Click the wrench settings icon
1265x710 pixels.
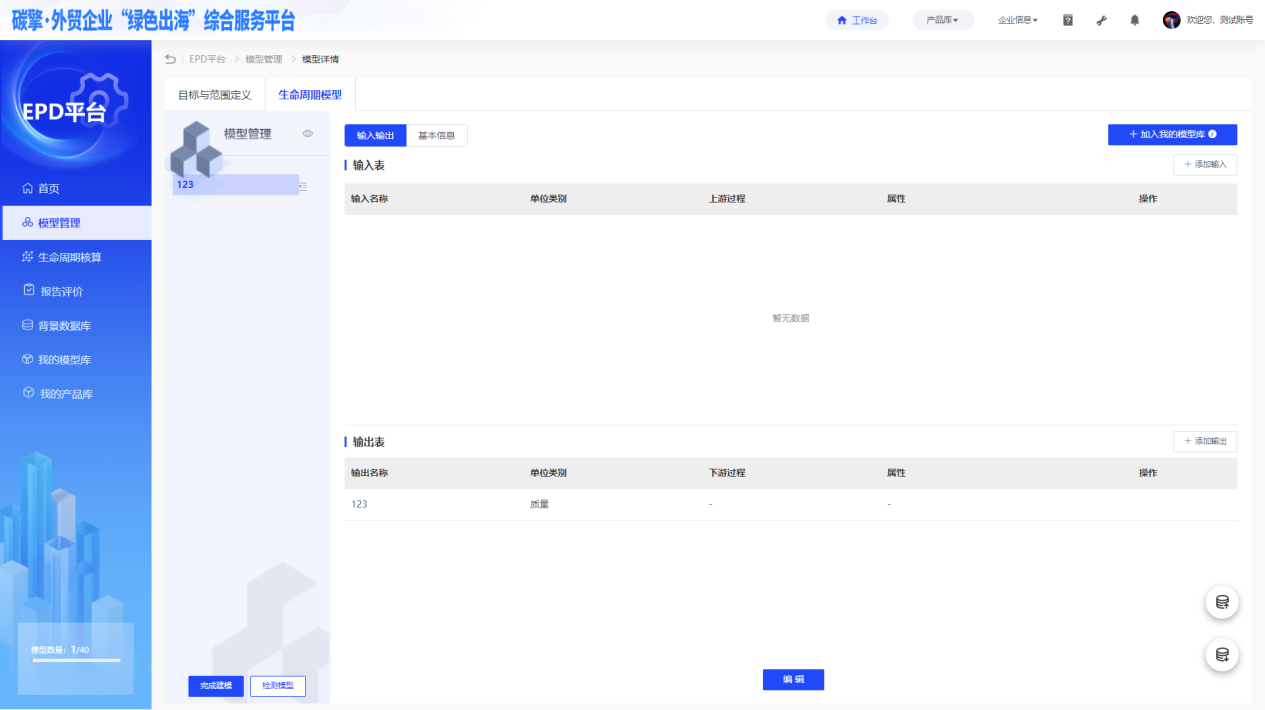click(1102, 20)
